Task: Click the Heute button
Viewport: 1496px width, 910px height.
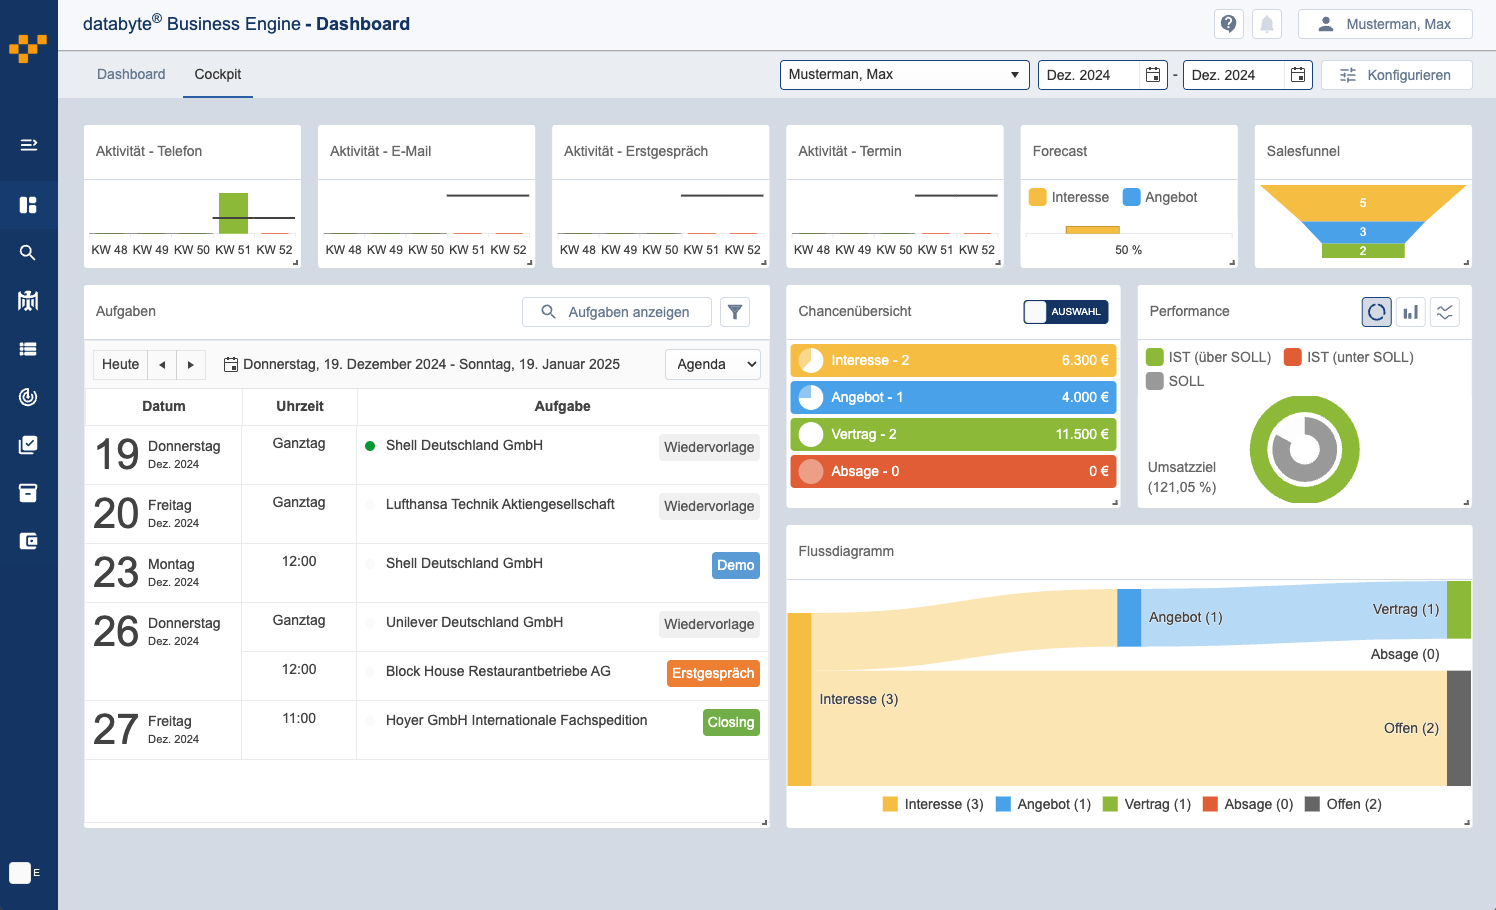Action: point(120,364)
